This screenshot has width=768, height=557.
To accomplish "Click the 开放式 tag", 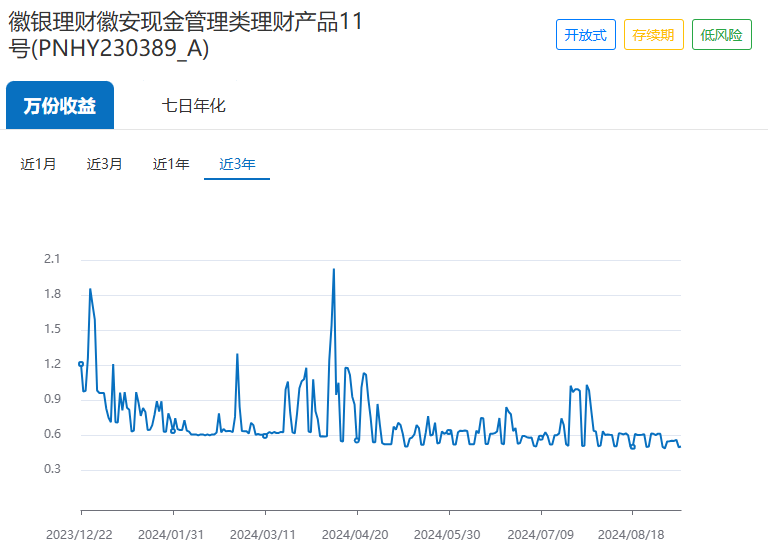I will pyautogui.click(x=586, y=35).
